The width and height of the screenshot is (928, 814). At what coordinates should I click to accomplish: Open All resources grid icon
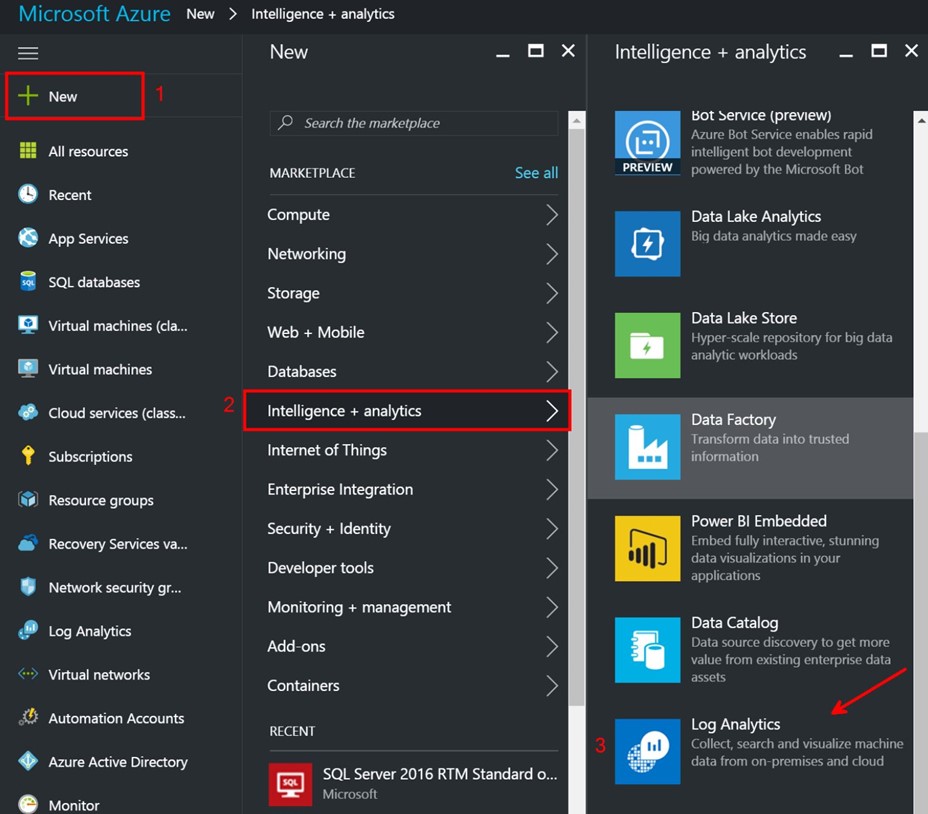pyautogui.click(x=28, y=150)
